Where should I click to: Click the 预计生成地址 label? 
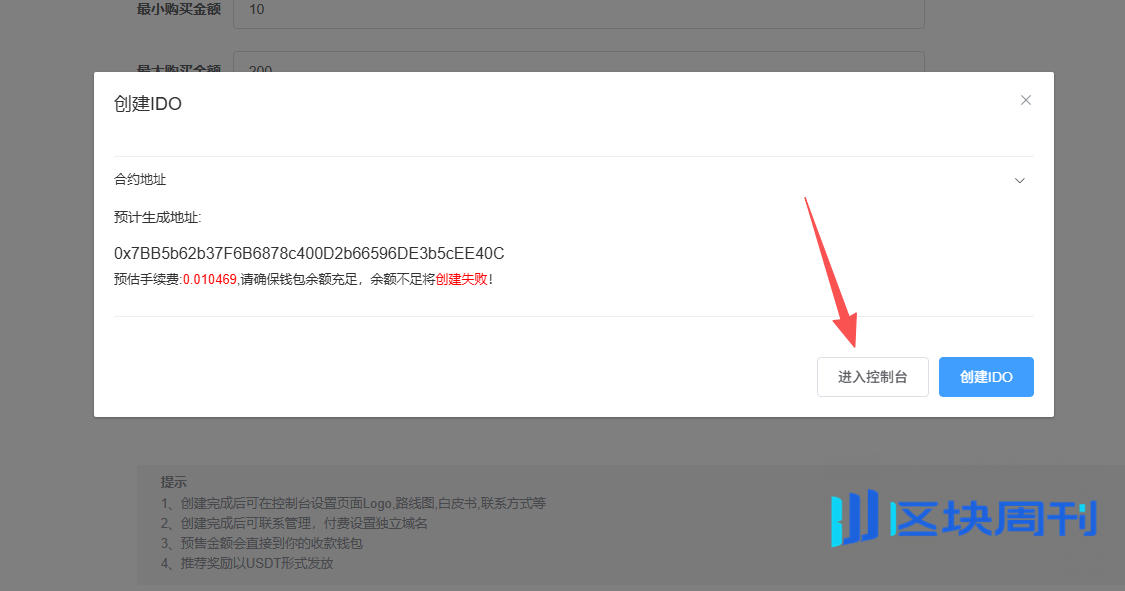tap(158, 217)
